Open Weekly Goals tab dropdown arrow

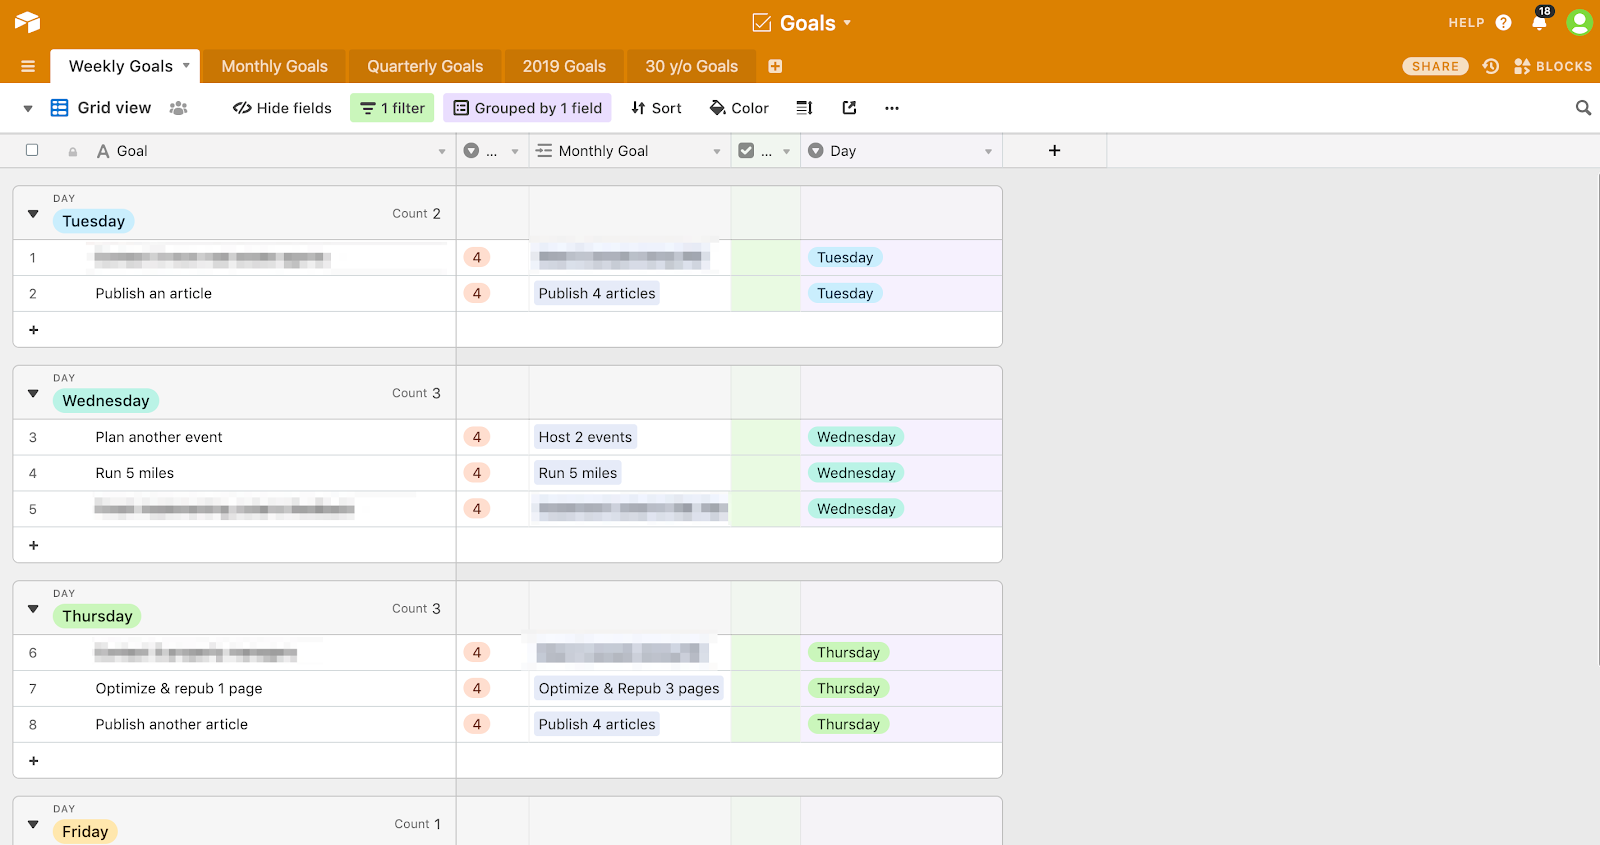tap(186, 65)
